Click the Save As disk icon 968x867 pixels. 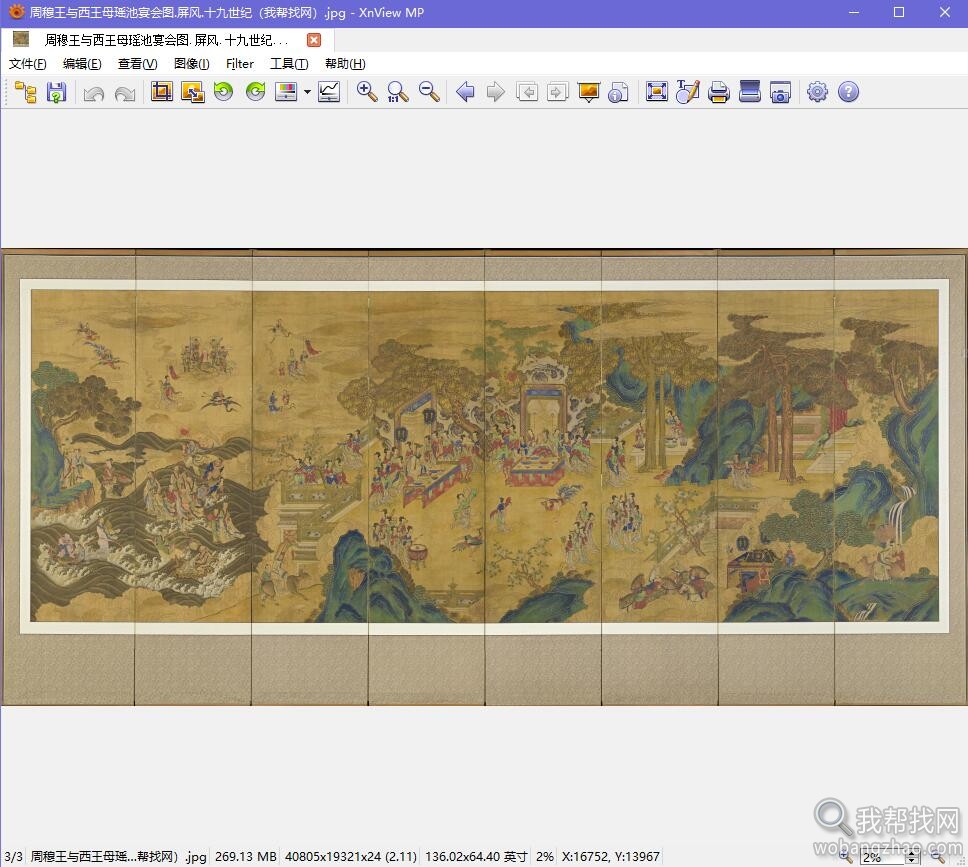click(56, 92)
